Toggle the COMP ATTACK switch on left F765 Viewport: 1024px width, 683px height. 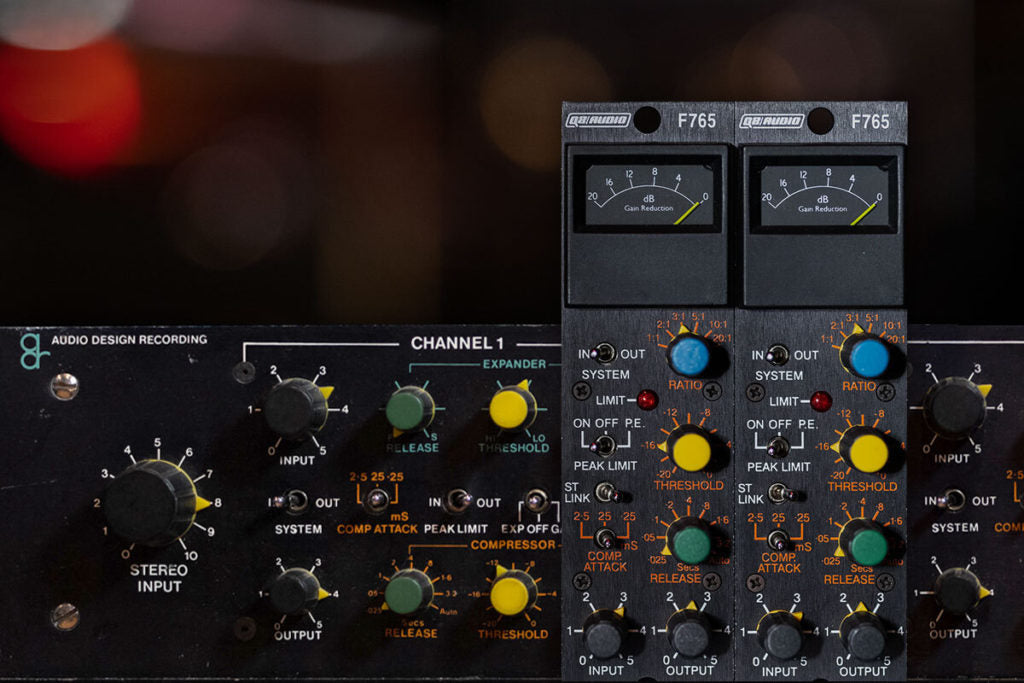click(x=605, y=539)
